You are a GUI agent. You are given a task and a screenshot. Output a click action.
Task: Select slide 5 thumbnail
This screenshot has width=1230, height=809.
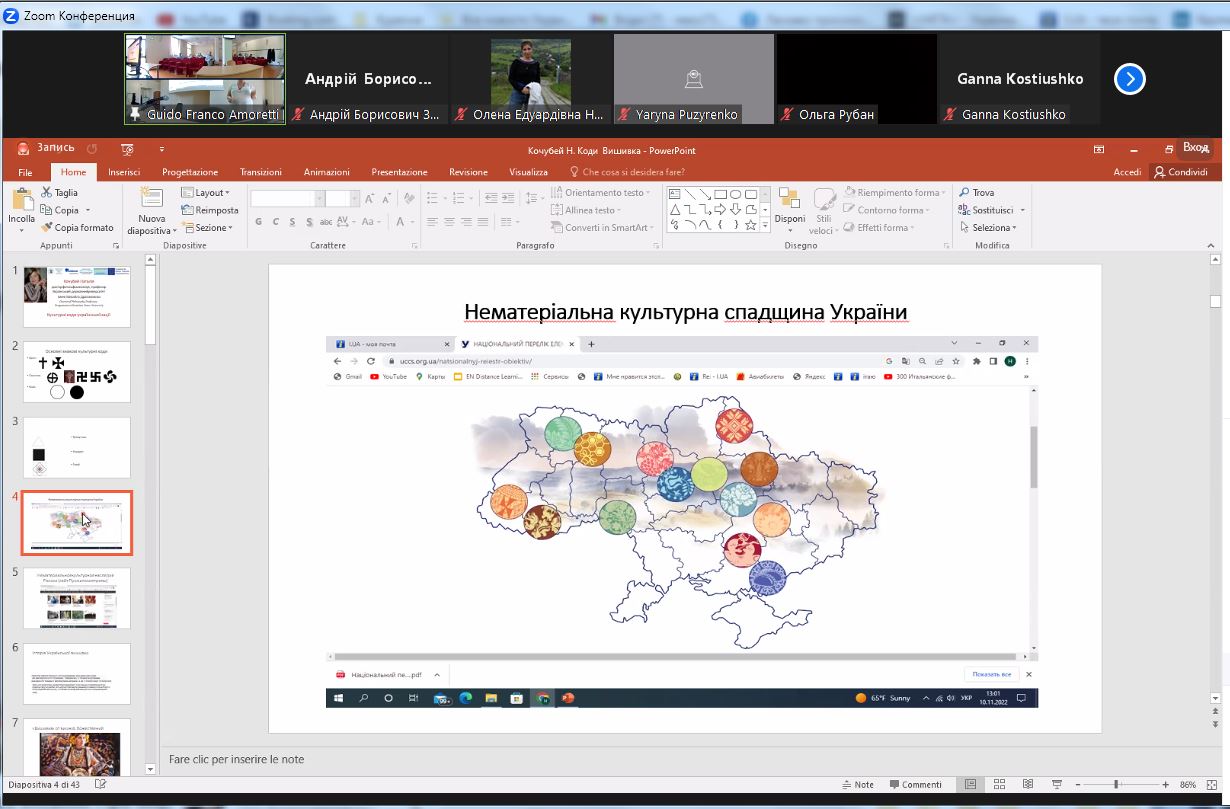pyautogui.click(x=77, y=598)
